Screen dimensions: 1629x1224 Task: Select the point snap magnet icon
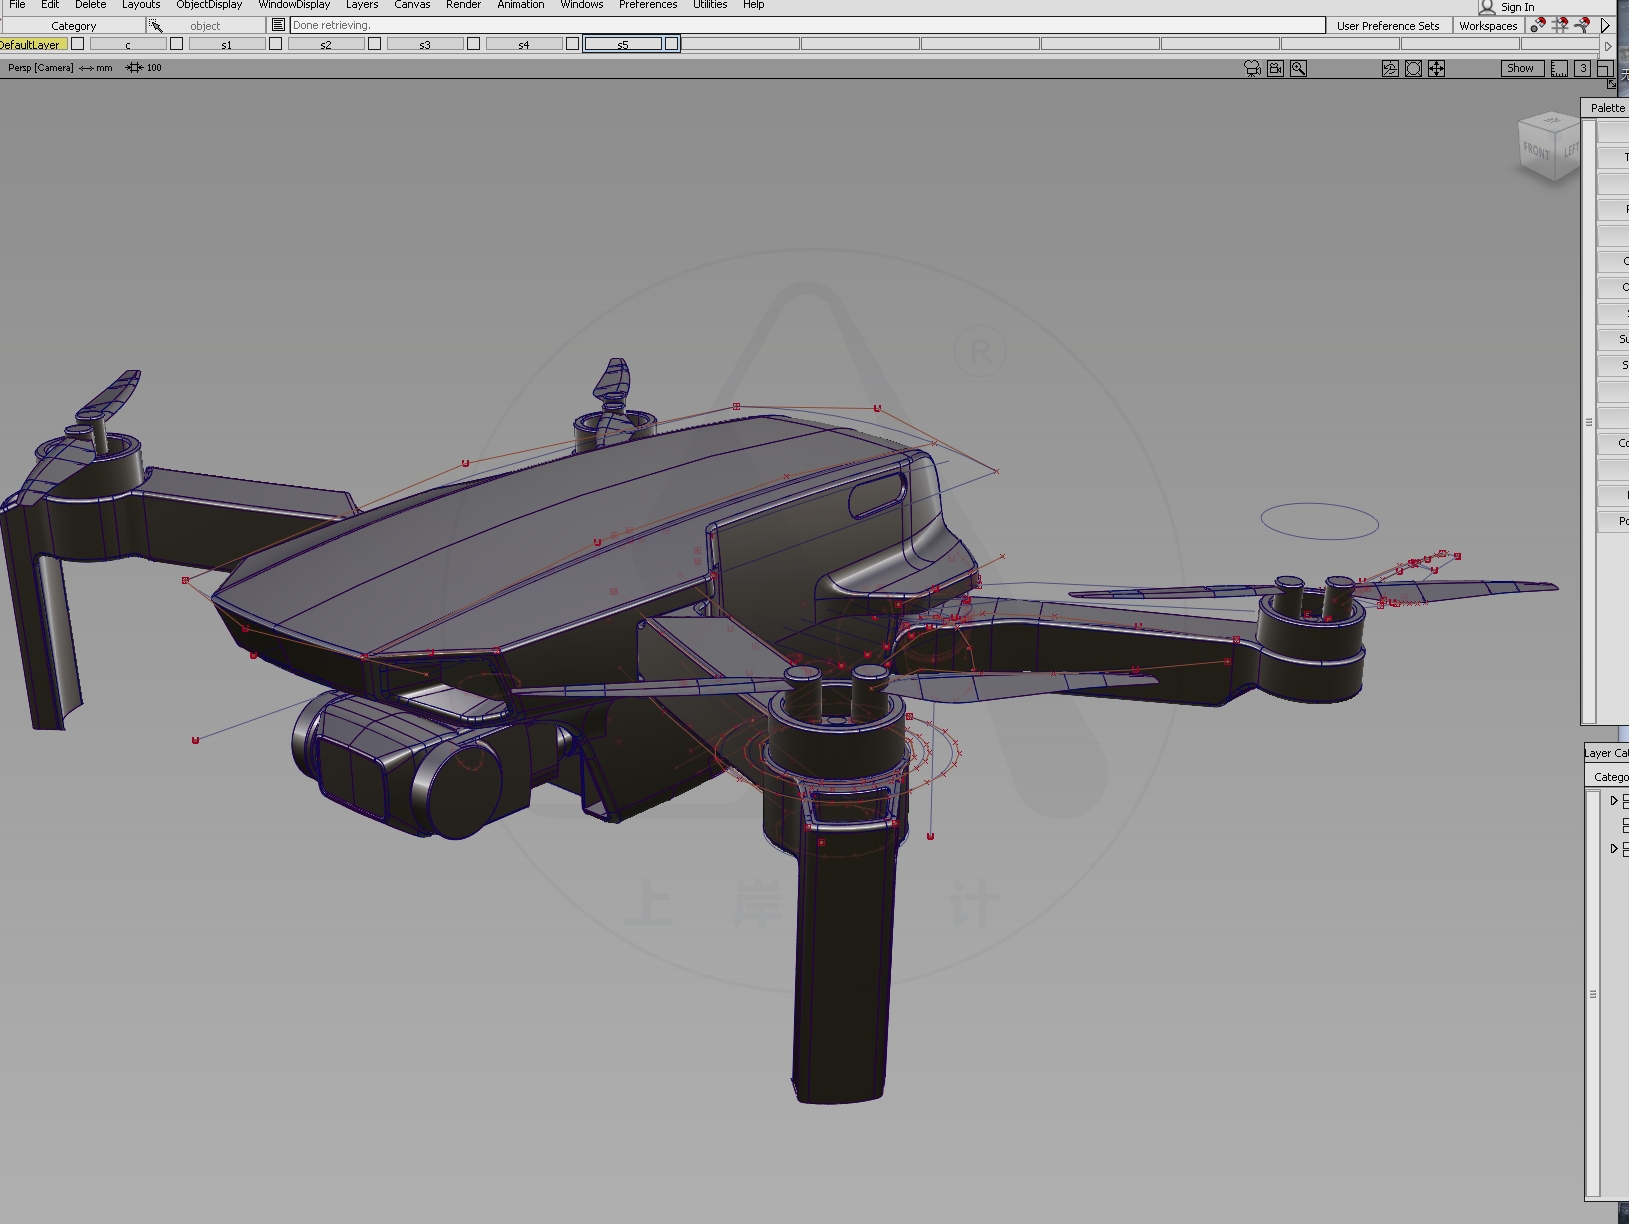click(1539, 25)
